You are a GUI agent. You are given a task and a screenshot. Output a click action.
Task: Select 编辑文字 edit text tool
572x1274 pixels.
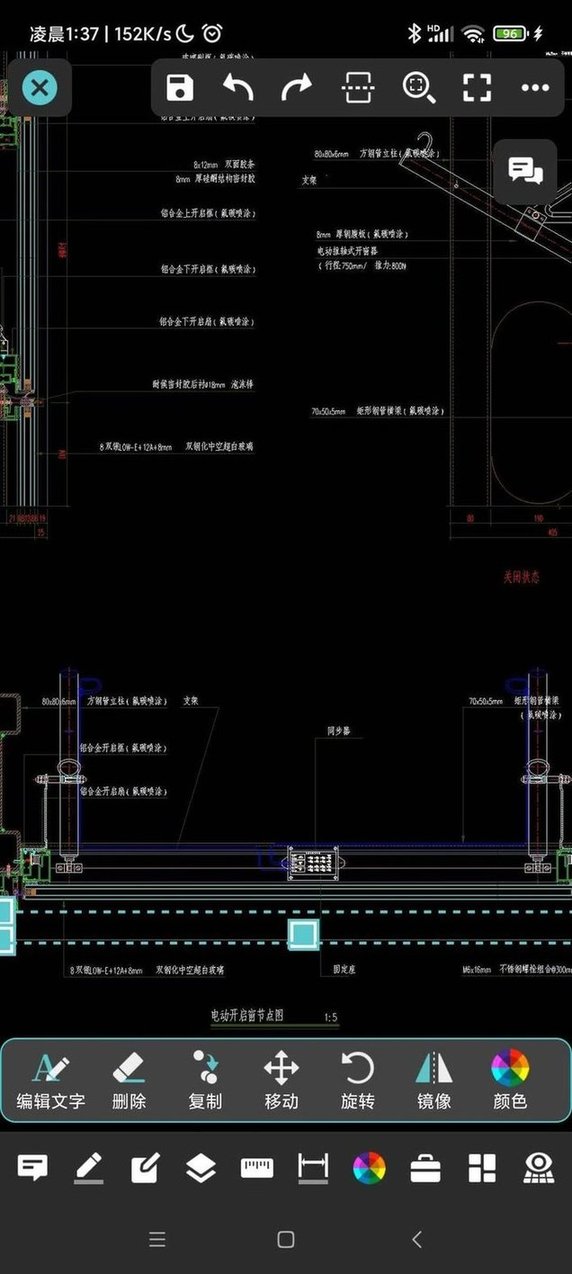coord(51,1080)
